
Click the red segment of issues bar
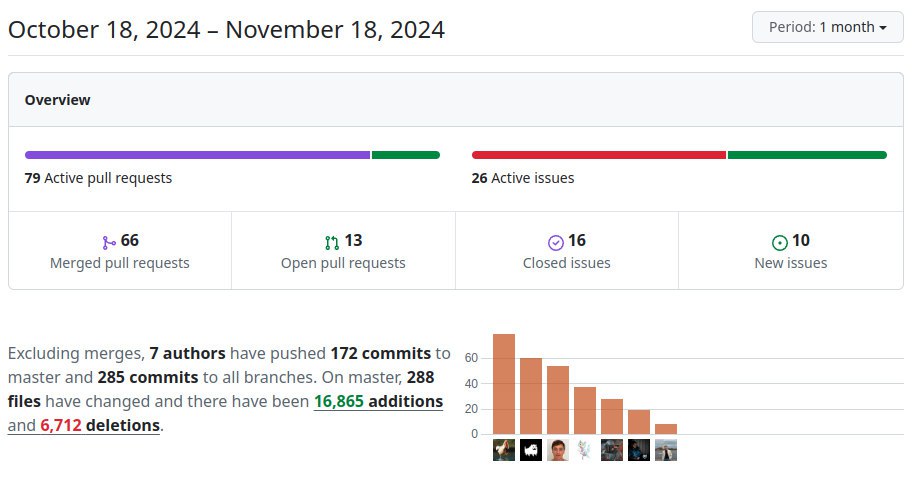tap(598, 155)
